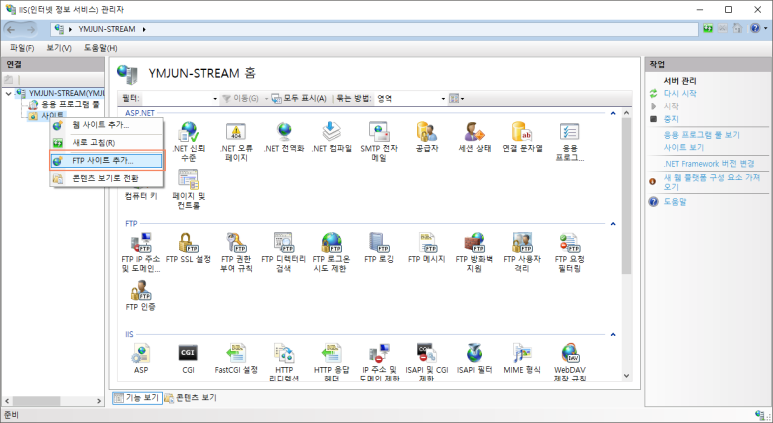This screenshot has width=773, height=423.
Task: Open the MIME 형식 feature
Action: (x=522, y=358)
